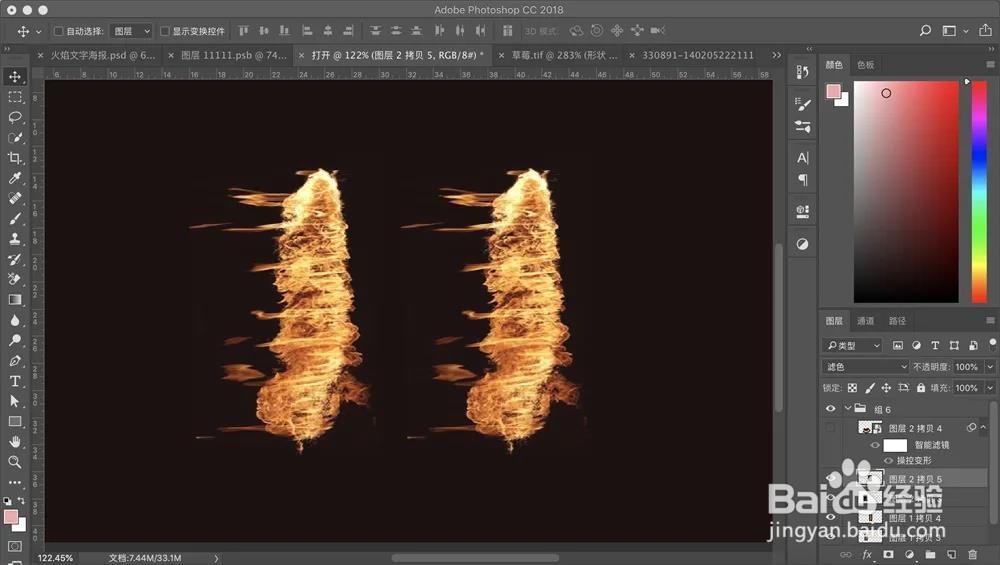Delete the selected layer with trash icon
Image resolution: width=1000 pixels, height=565 pixels.
(x=972, y=555)
